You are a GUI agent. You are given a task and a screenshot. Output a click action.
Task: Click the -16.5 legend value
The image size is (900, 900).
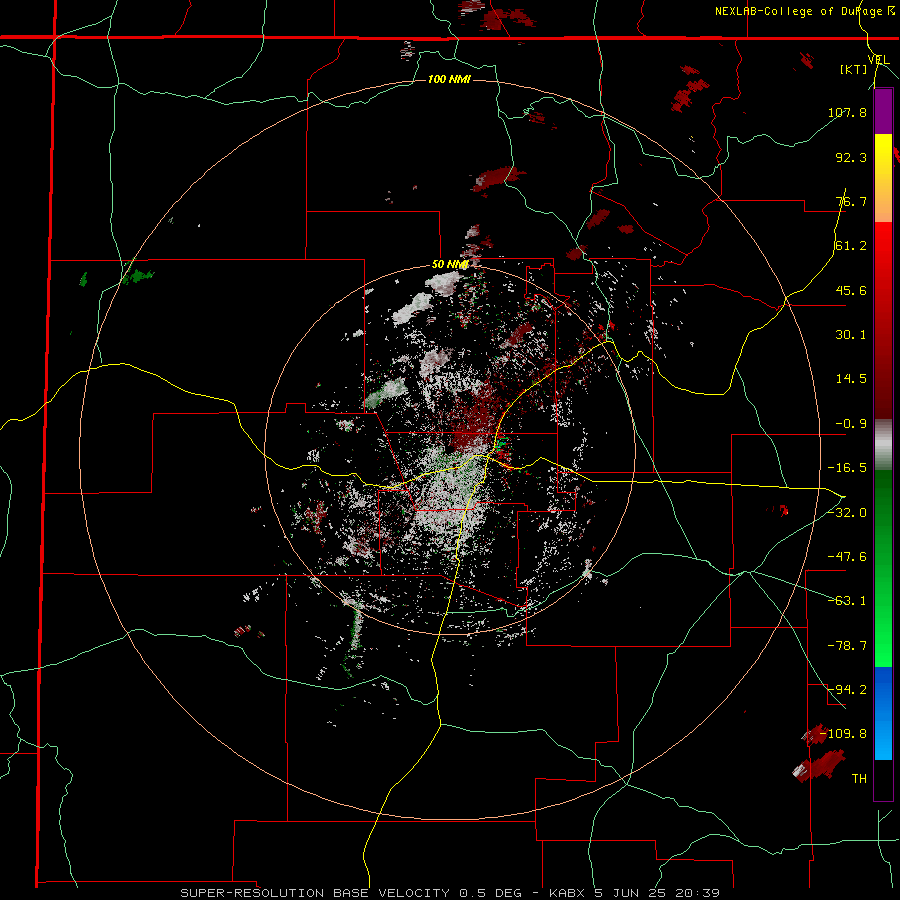coord(847,468)
